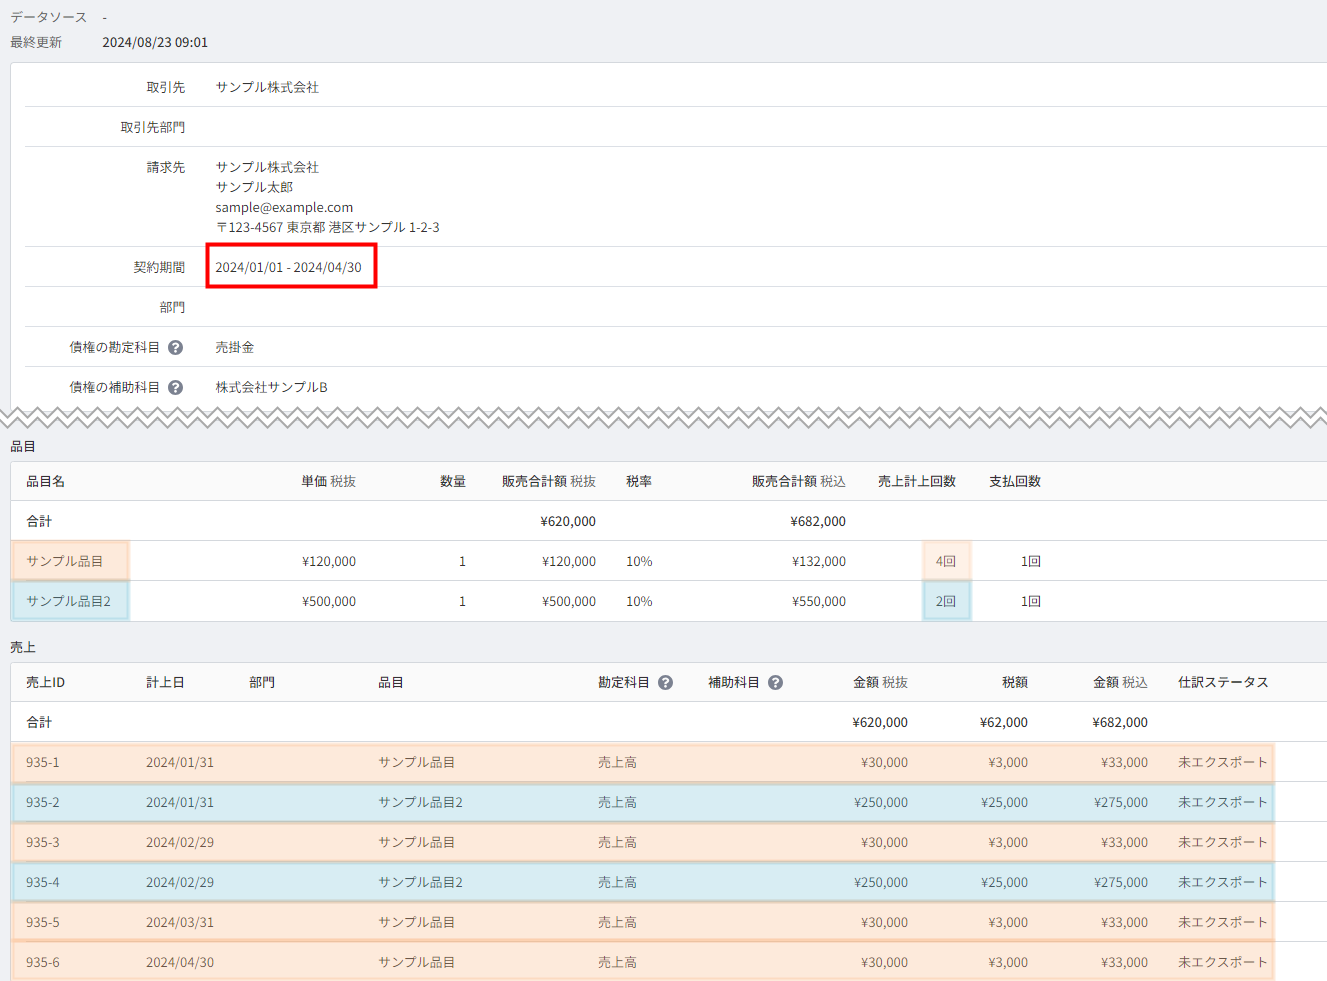
Task: Select email sample@example.com
Action: [x=284, y=207]
